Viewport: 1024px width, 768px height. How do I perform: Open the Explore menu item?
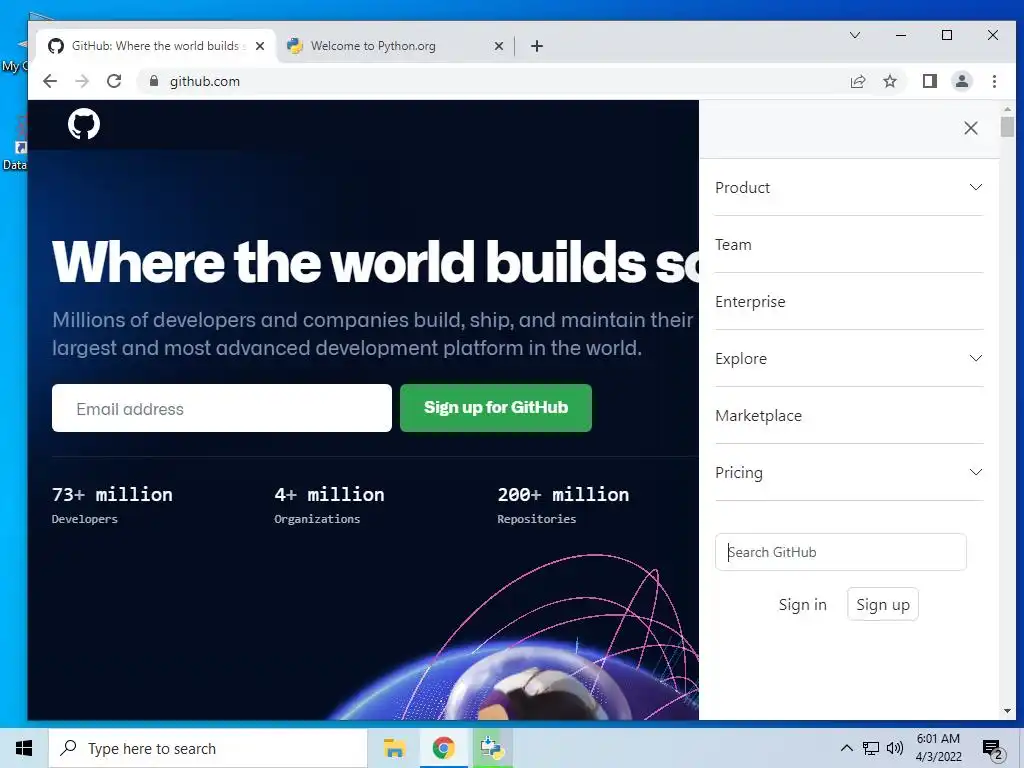point(849,359)
